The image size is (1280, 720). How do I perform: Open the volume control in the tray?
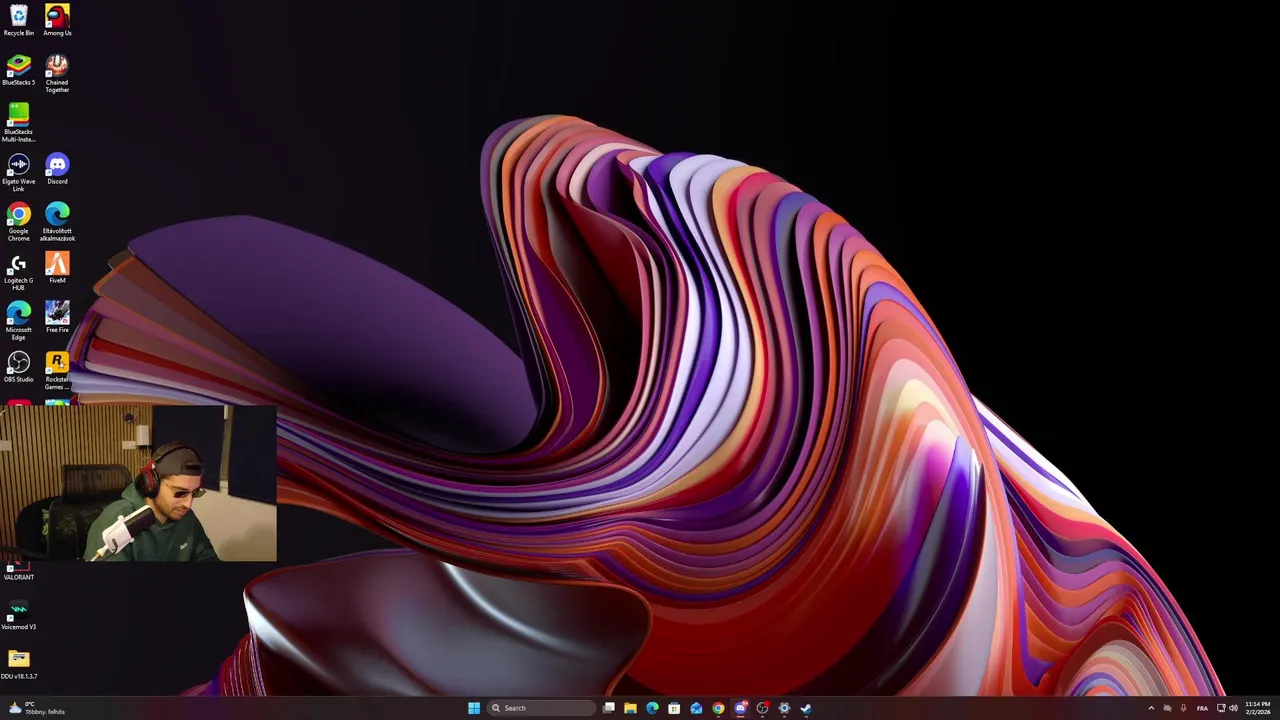coord(1233,708)
